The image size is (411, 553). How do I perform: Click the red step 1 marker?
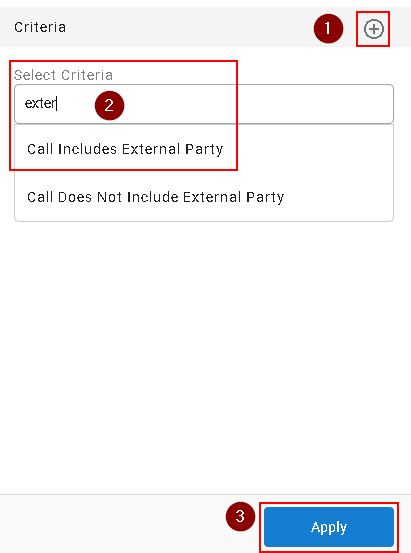pyautogui.click(x=328, y=29)
